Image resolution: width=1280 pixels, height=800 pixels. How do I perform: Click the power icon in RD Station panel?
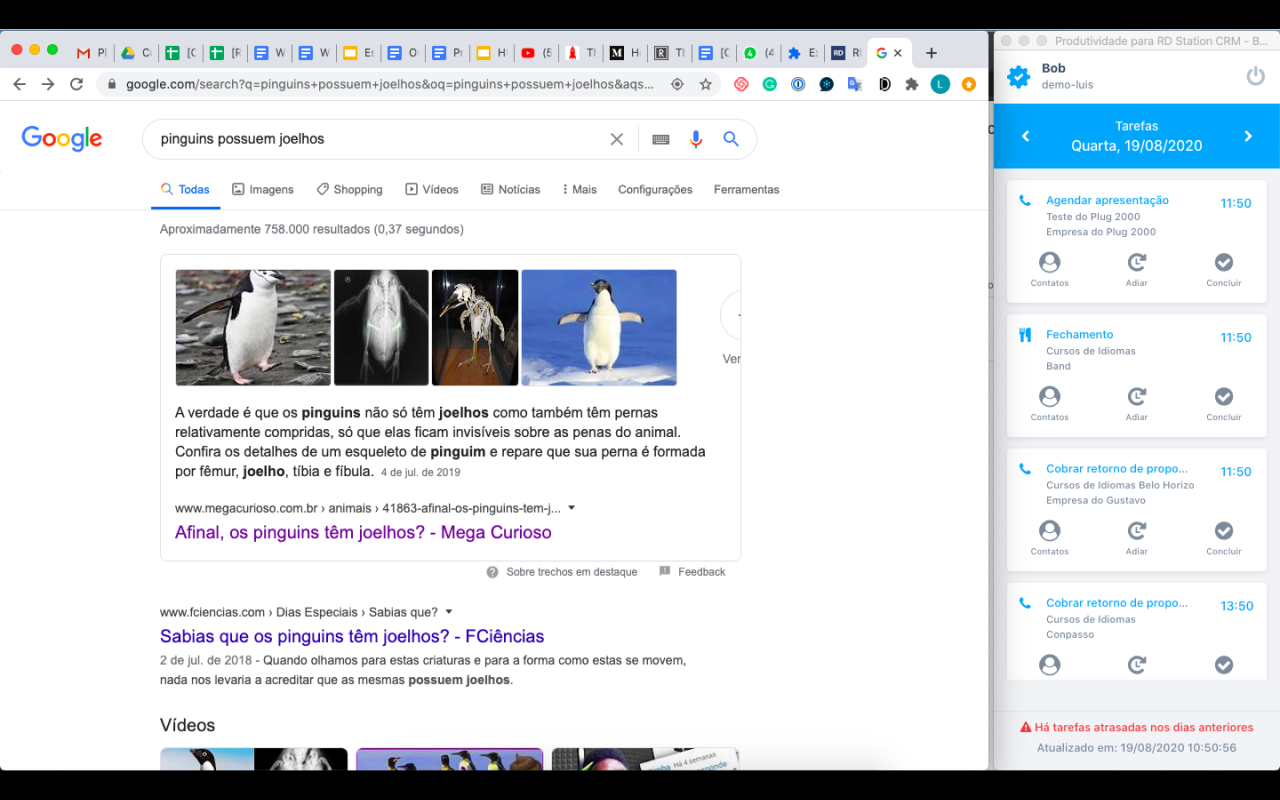pyautogui.click(x=1255, y=76)
